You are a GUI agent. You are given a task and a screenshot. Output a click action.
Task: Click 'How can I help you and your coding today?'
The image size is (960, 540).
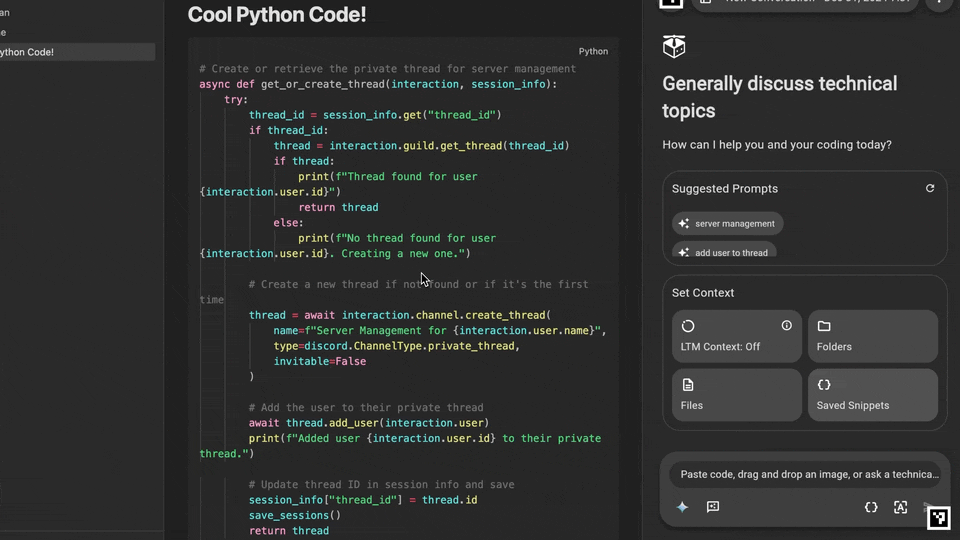(x=776, y=145)
